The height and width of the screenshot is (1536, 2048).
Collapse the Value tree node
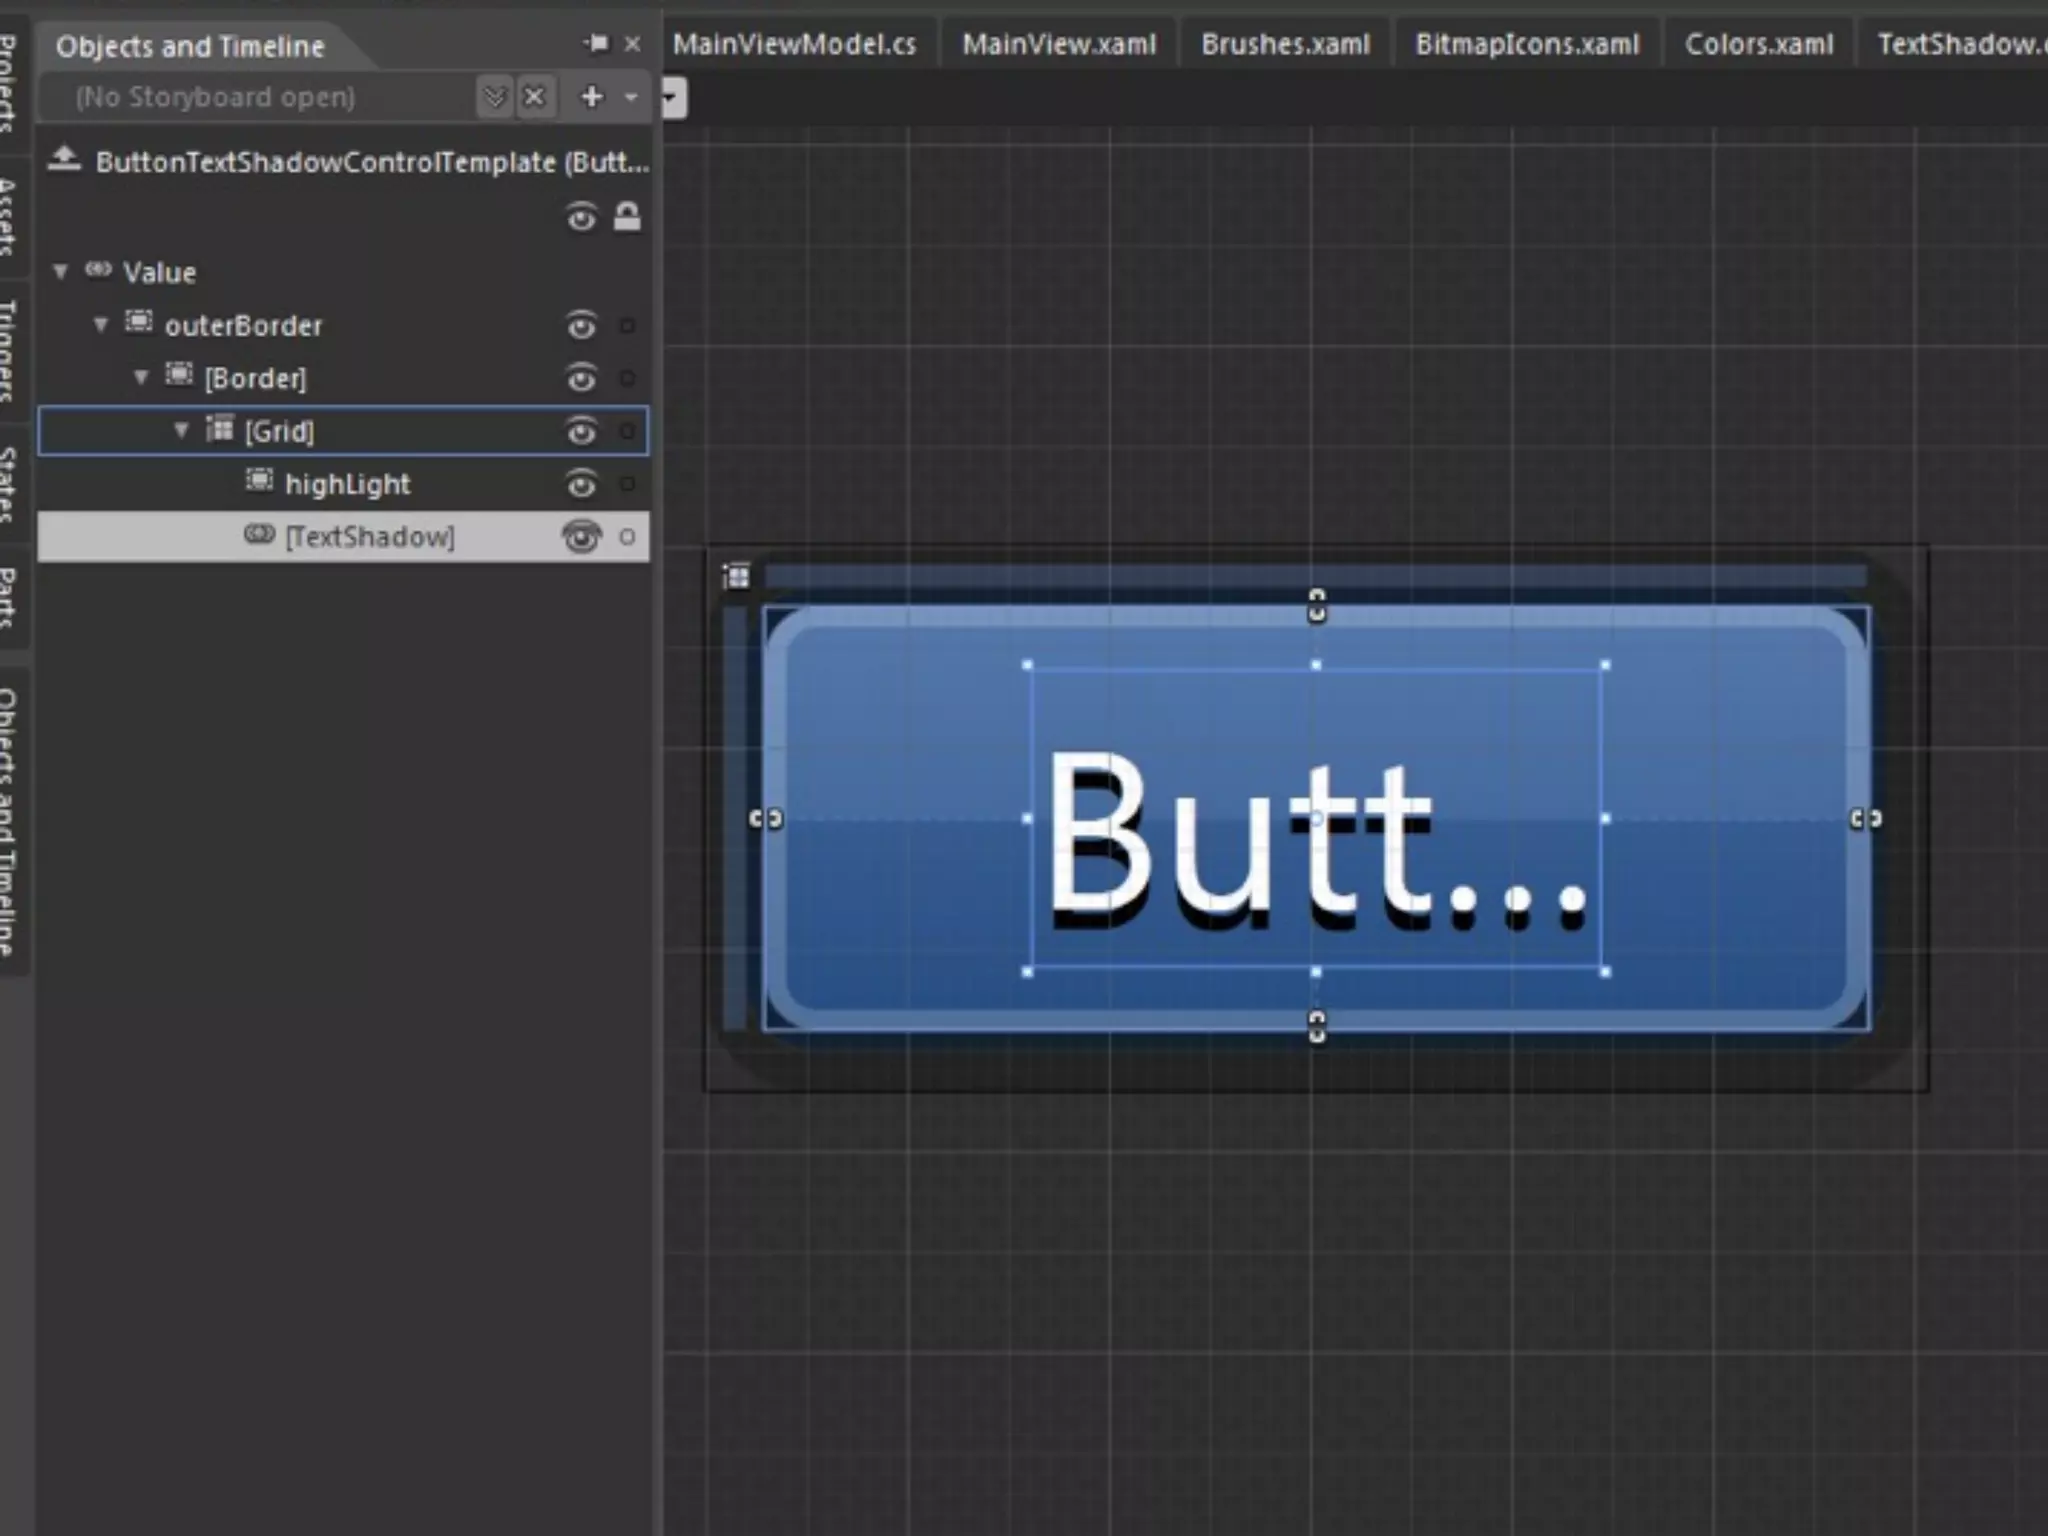coord(61,272)
